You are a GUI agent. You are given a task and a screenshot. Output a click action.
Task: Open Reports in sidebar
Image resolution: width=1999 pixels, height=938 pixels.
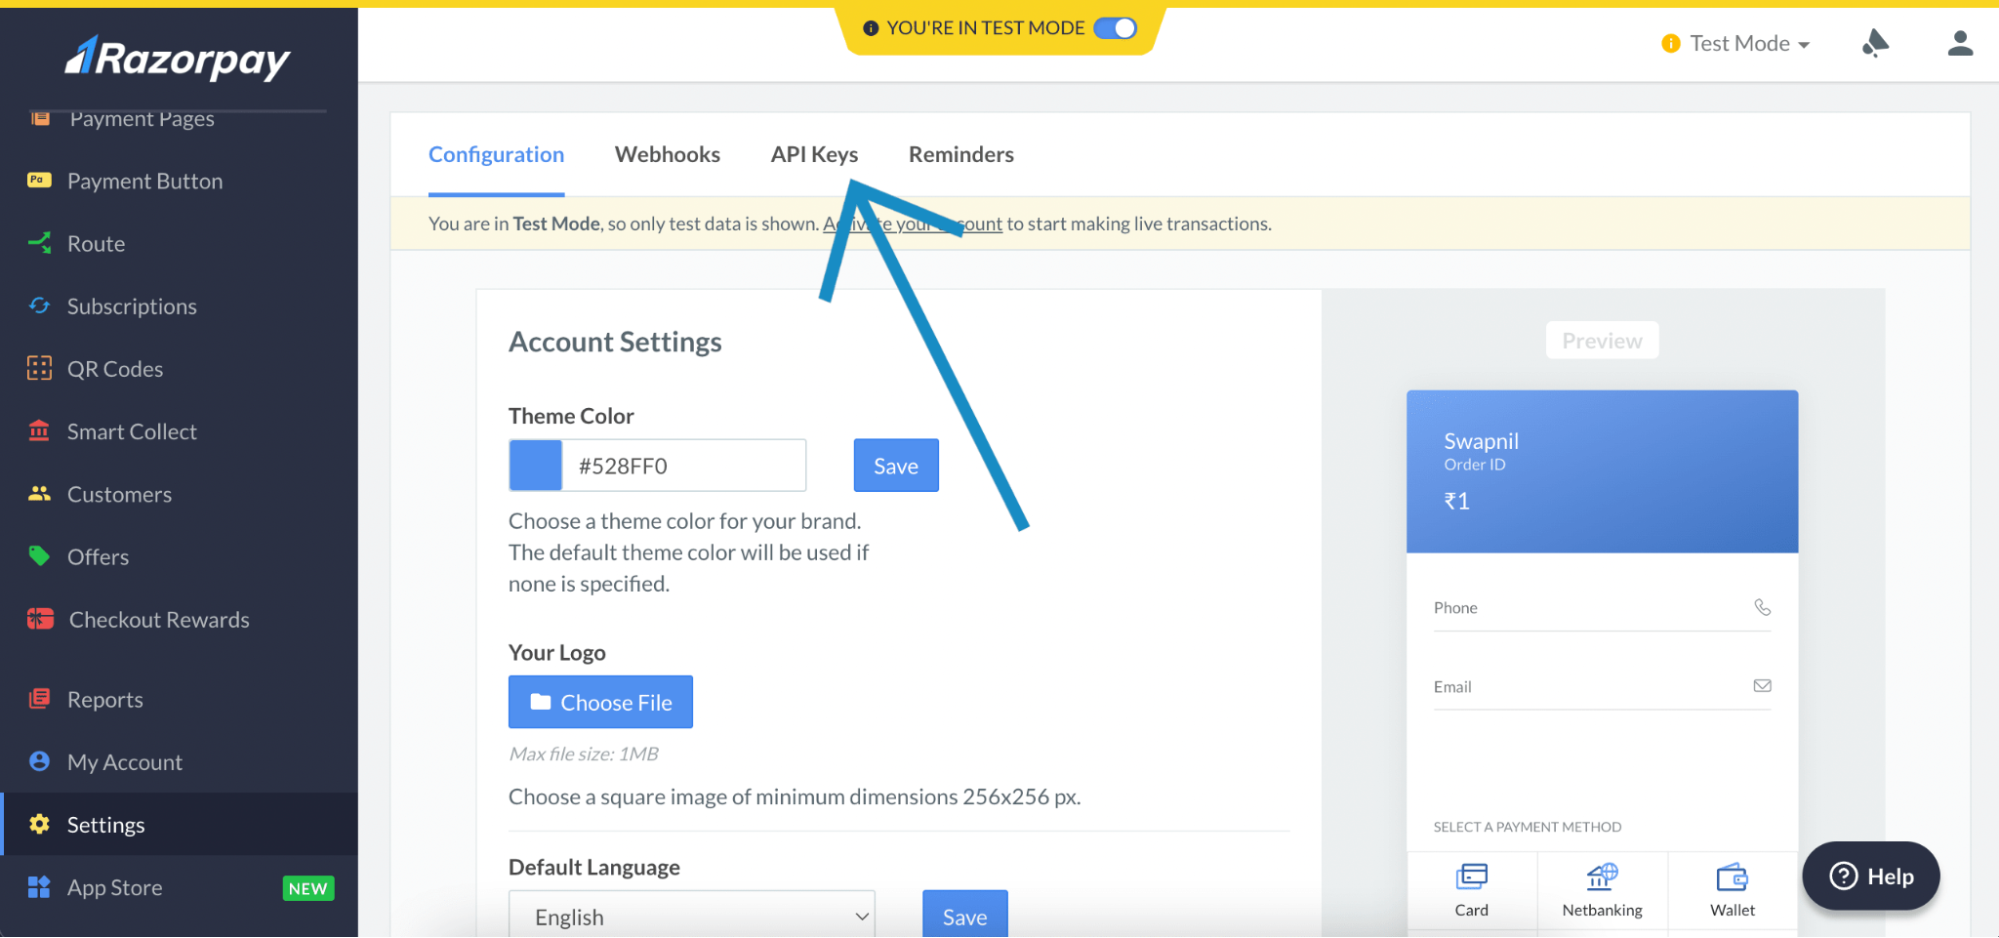point(105,700)
